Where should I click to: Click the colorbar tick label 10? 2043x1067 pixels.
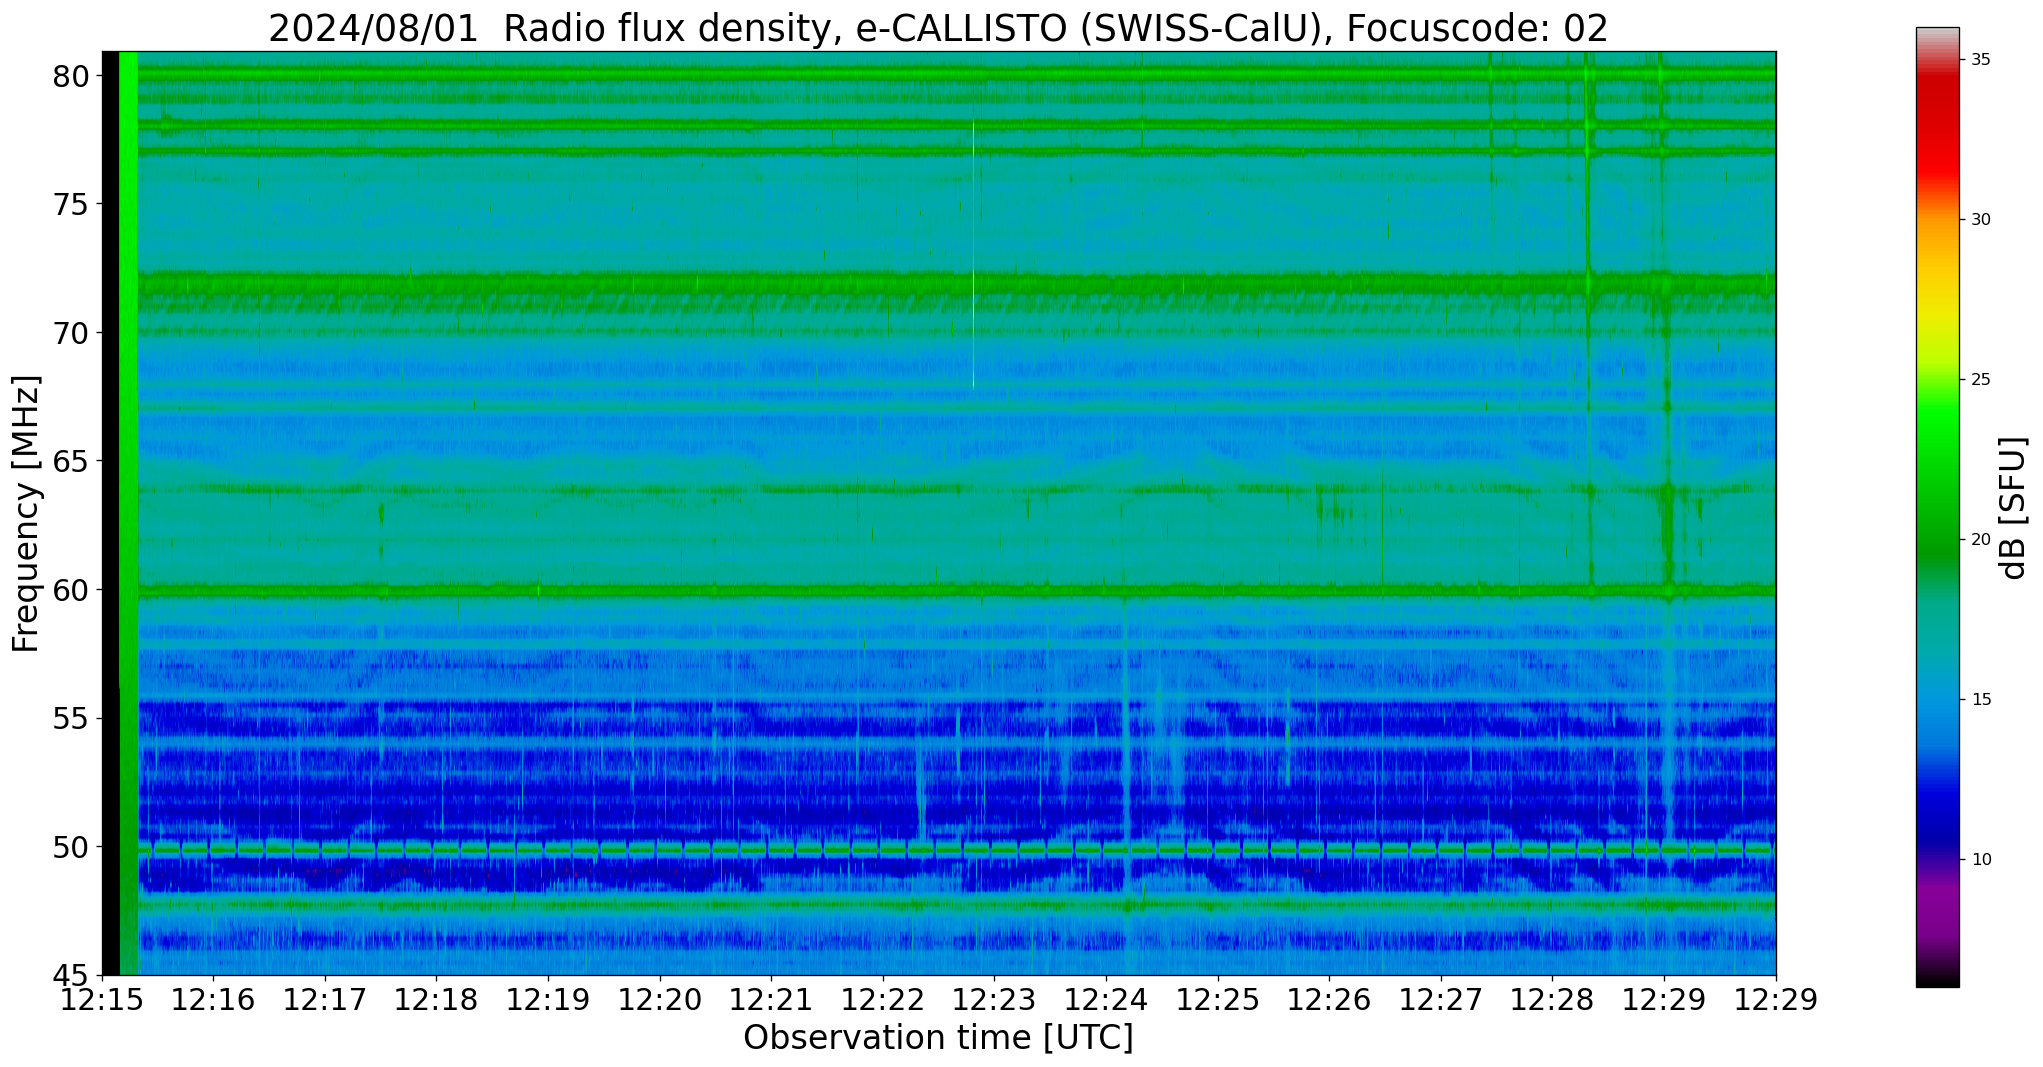(1980, 860)
